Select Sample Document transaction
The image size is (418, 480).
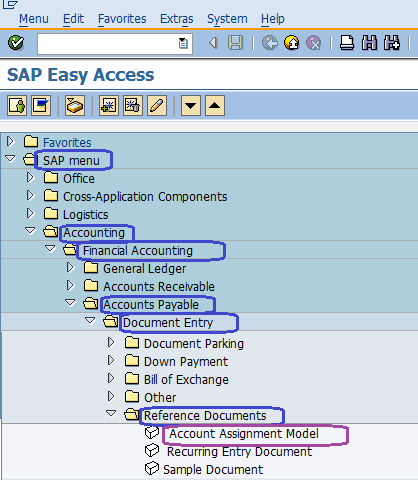[213, 470]
